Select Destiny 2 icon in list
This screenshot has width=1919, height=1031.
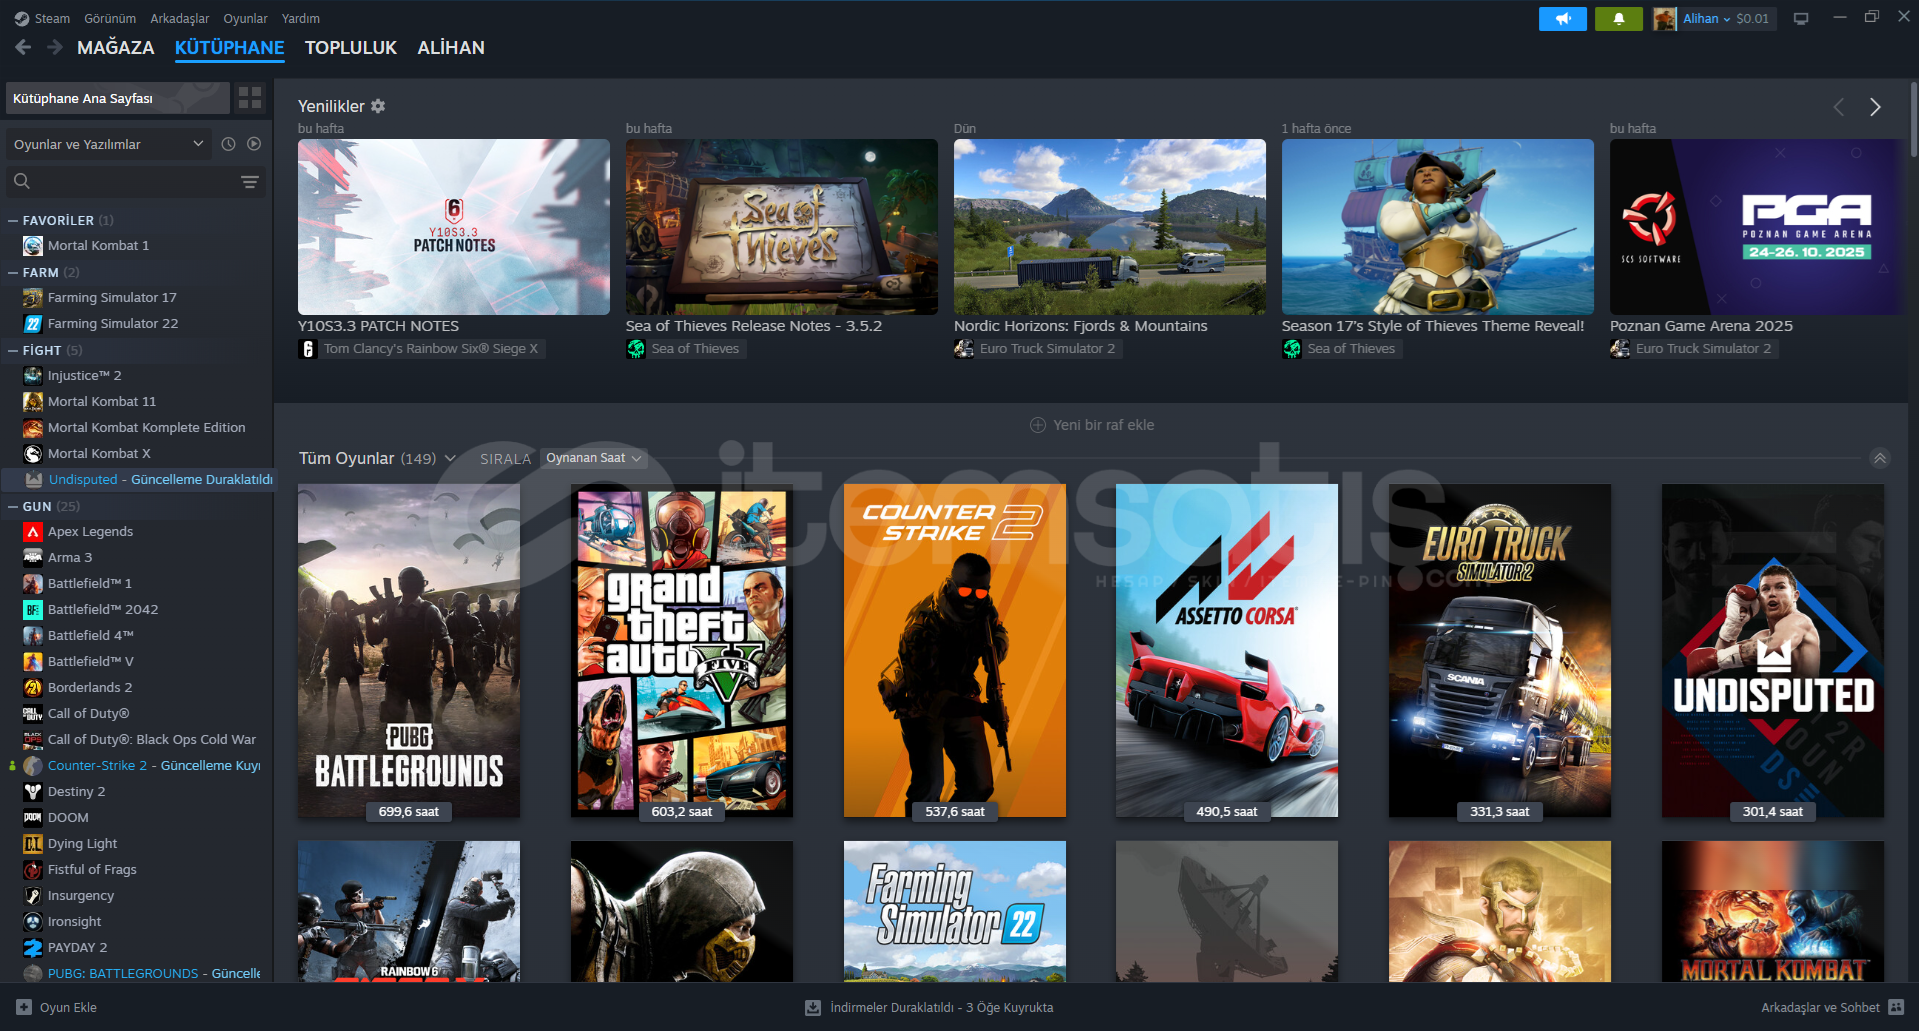[x=33, y=792]
